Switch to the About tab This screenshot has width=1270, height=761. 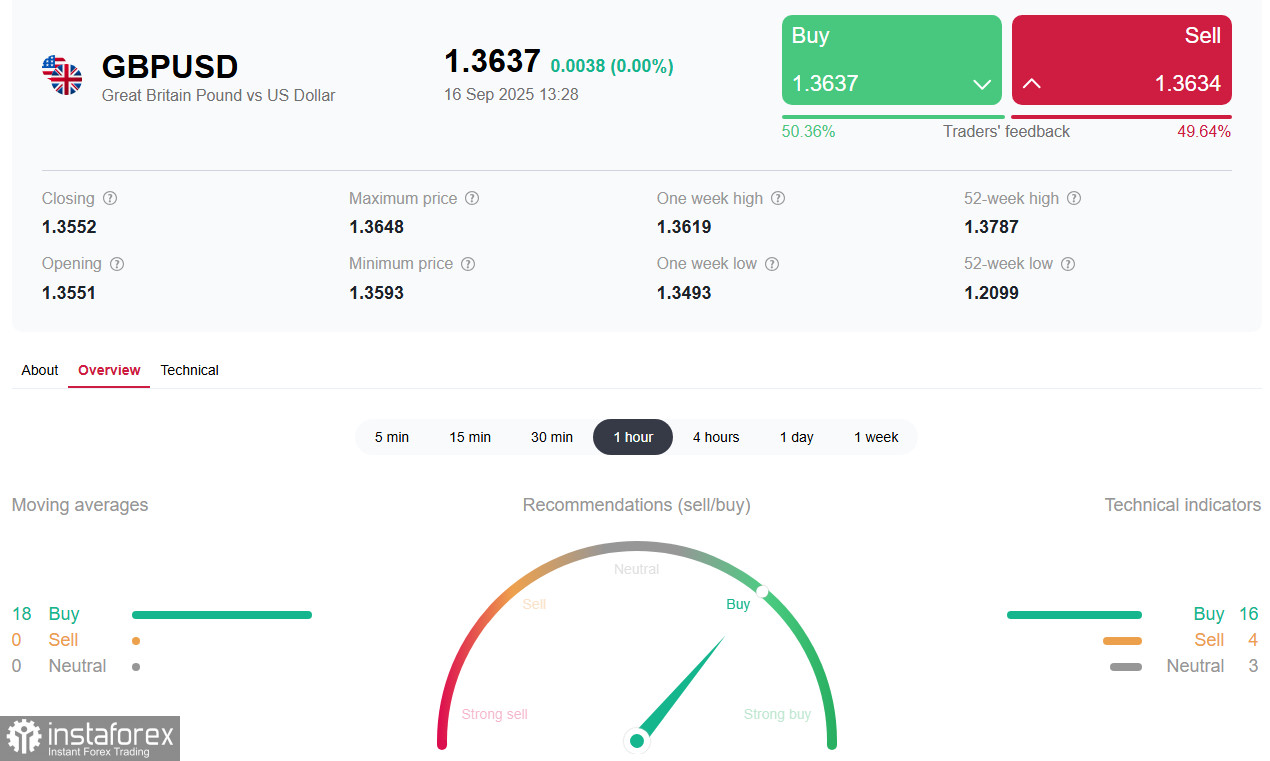pos(40,370)
